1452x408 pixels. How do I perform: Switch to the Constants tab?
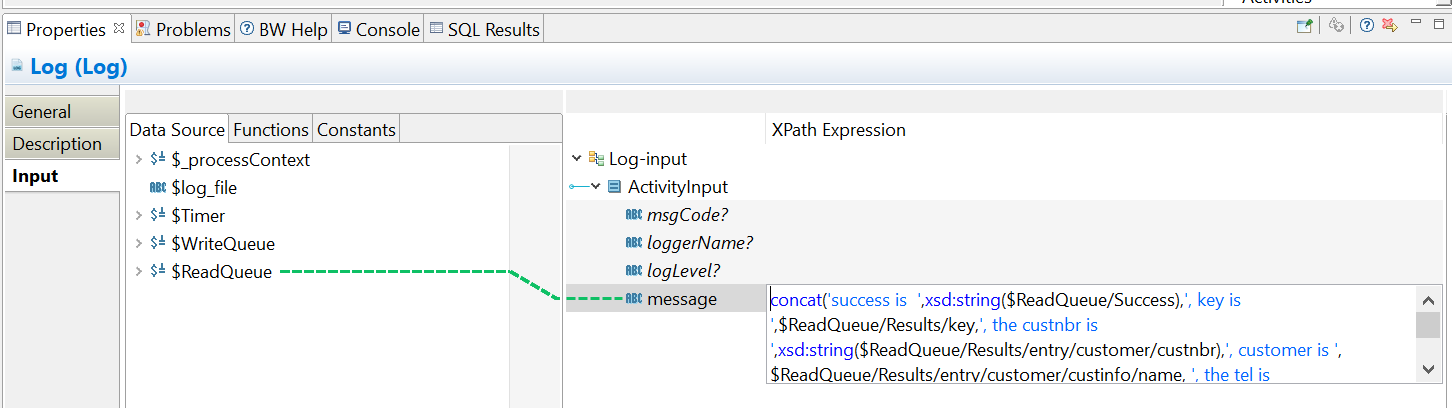(x=356, y=130)
